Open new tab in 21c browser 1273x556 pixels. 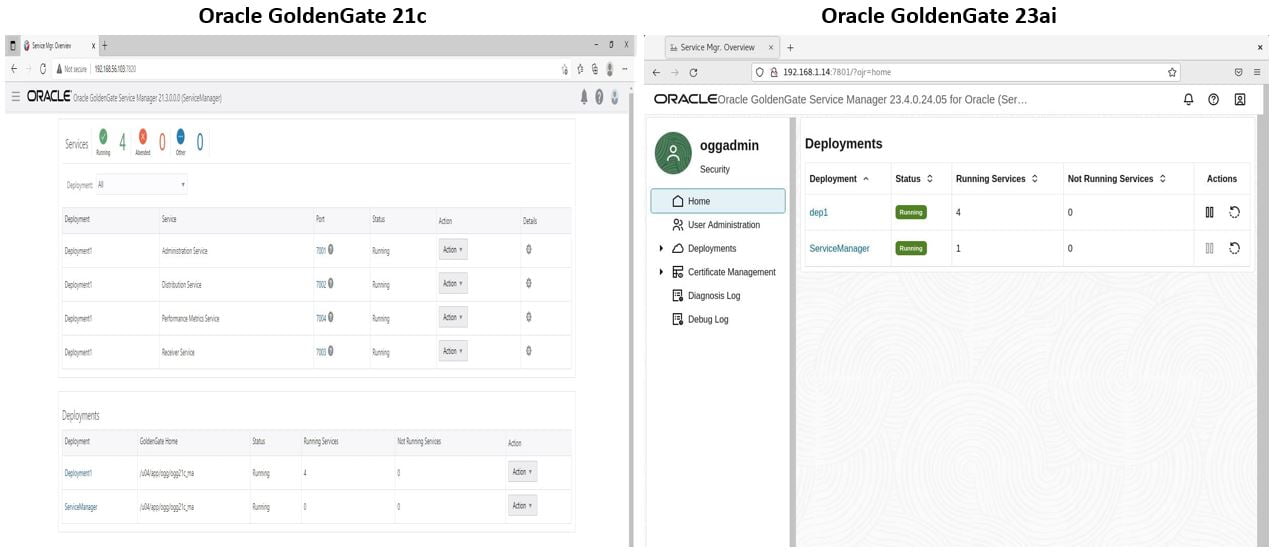105,46
